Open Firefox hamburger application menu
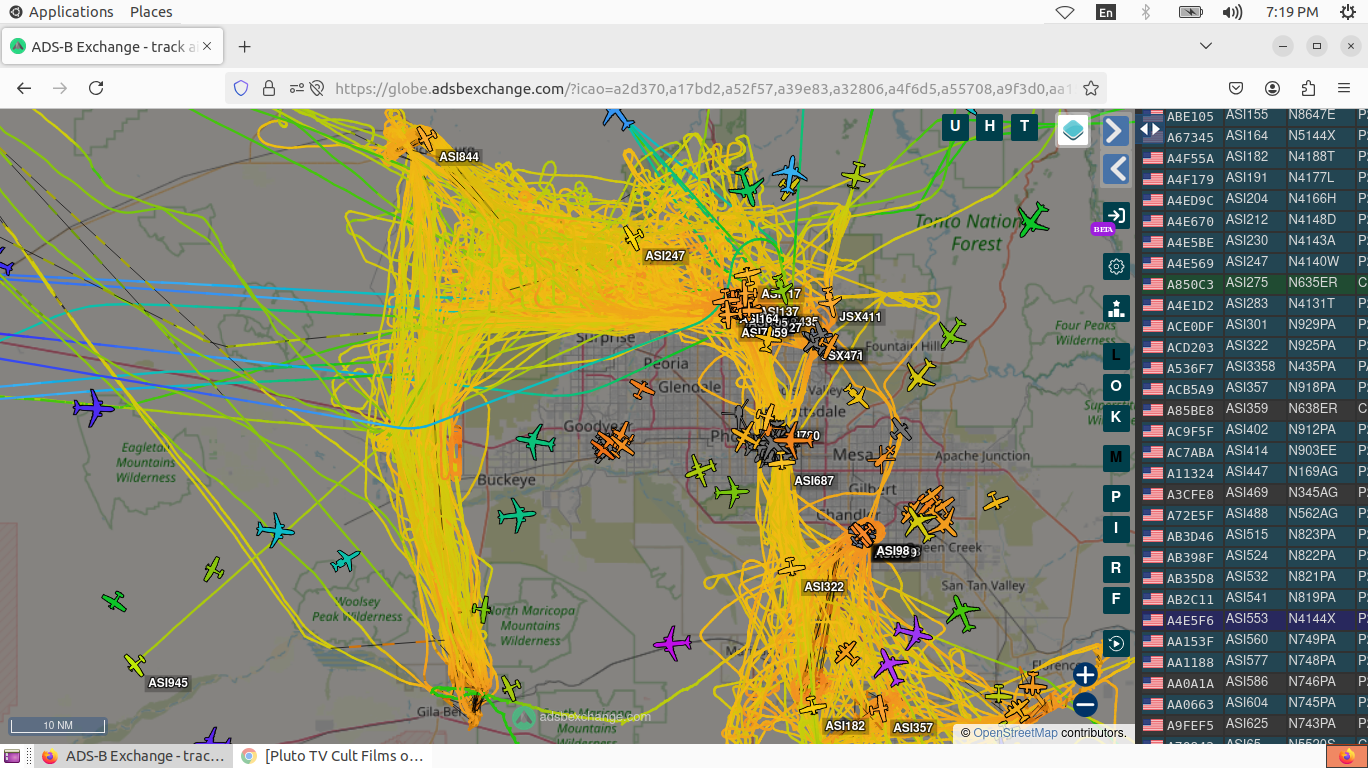Viewport: 1368px width, 768px height. click(x=1344, y=88)
